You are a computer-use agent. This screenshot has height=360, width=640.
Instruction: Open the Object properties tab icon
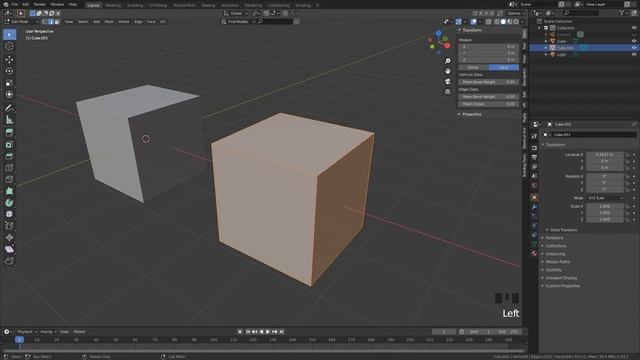click(534, 198)
